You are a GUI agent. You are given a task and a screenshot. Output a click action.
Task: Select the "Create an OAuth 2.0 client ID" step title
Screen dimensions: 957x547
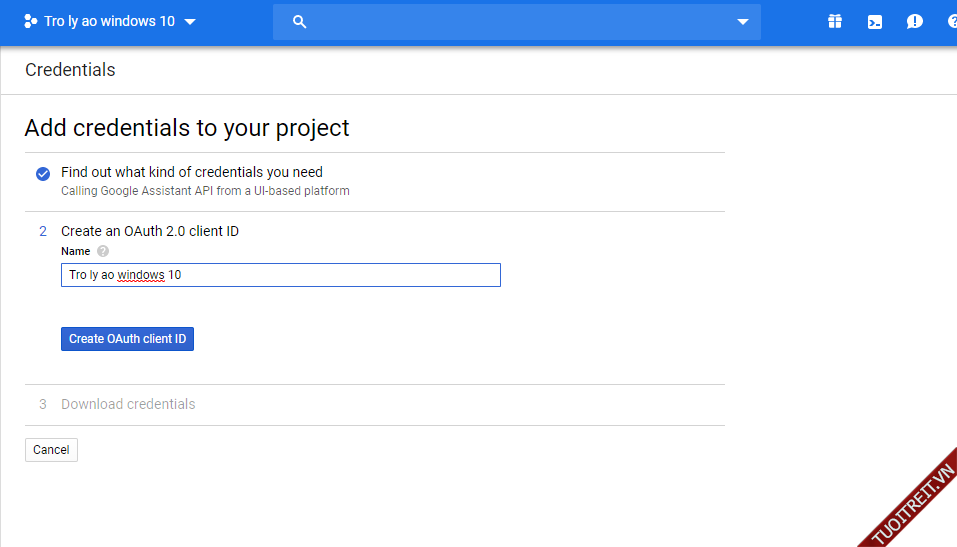click(150, 231)
